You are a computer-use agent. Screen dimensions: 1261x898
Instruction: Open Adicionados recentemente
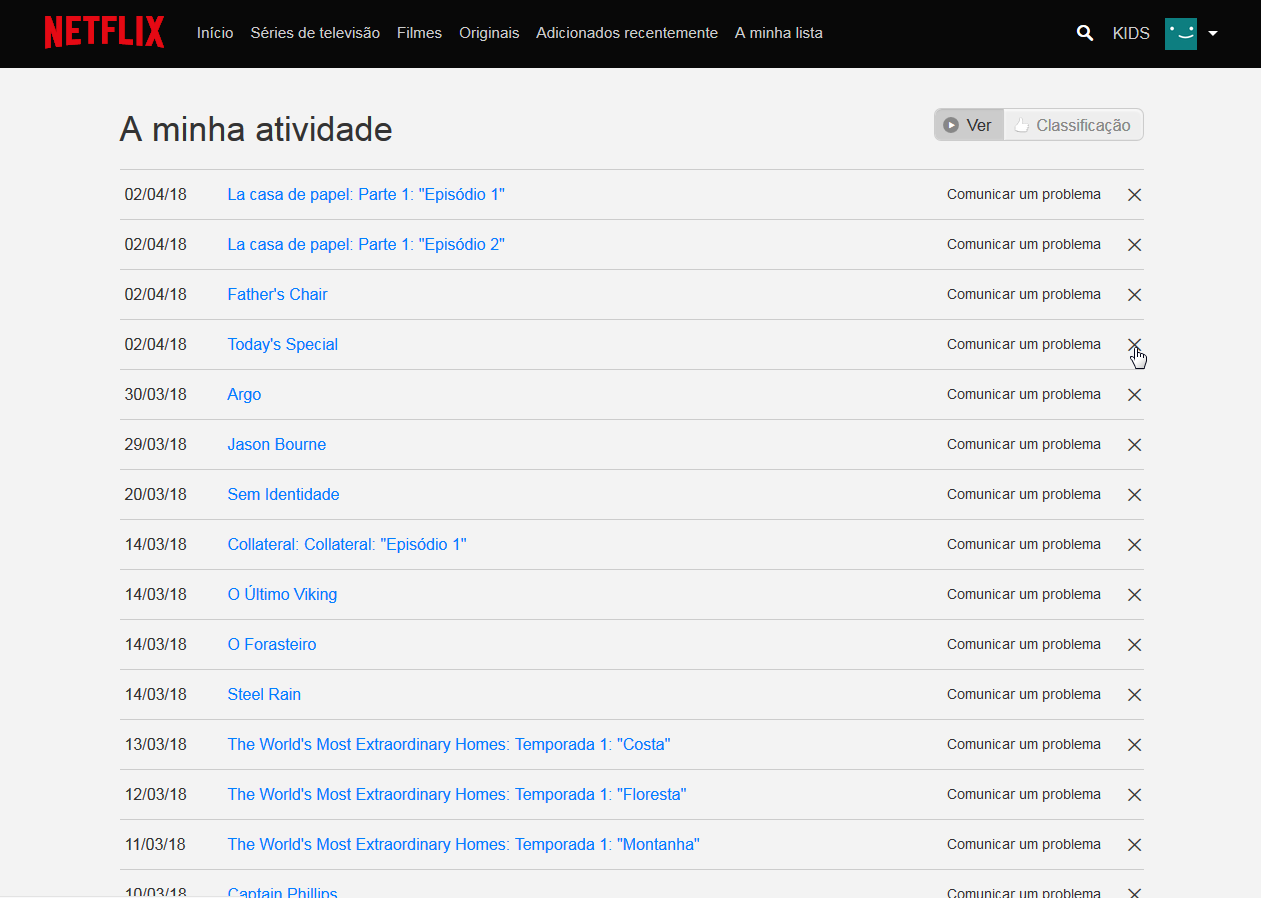(627, 33)
